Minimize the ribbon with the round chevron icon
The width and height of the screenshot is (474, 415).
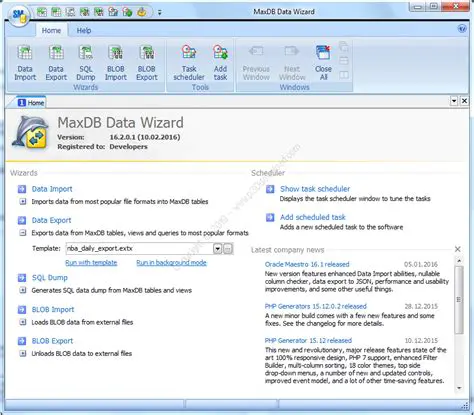pos(462,29)
